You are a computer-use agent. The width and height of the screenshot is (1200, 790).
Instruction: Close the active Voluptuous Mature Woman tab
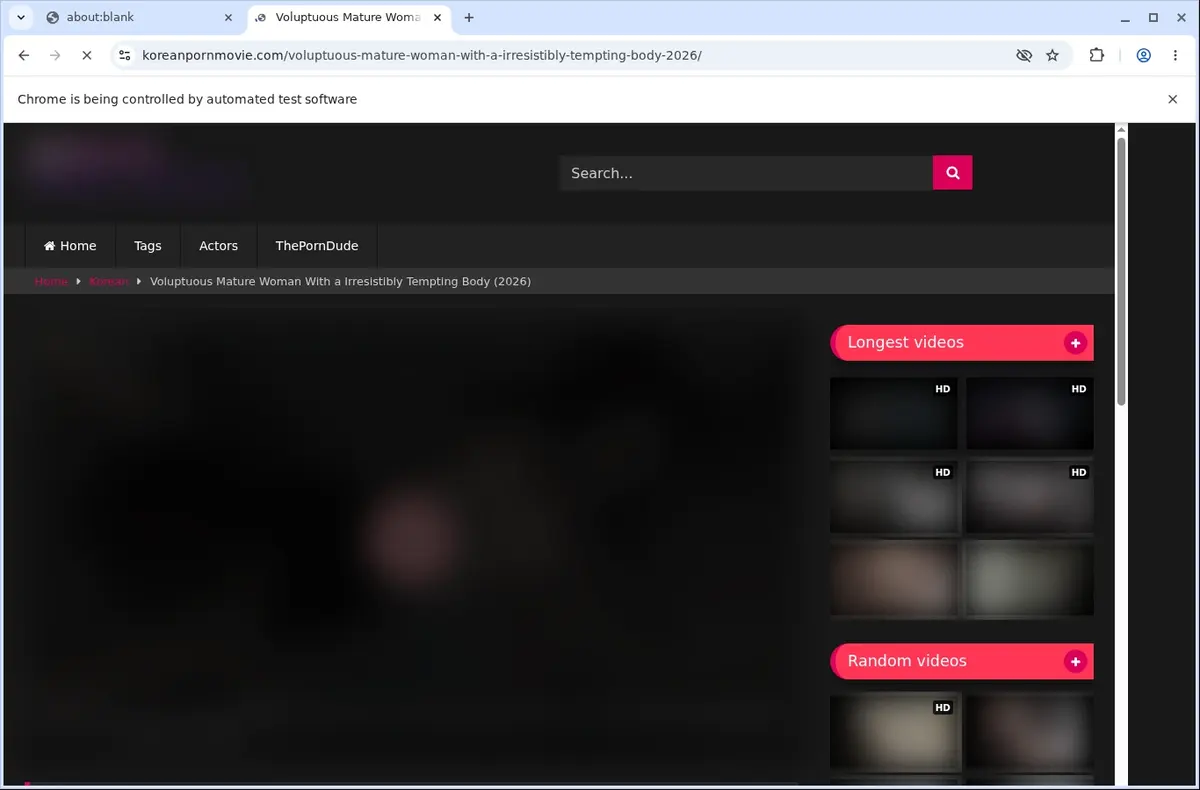[x=437, y=17]
